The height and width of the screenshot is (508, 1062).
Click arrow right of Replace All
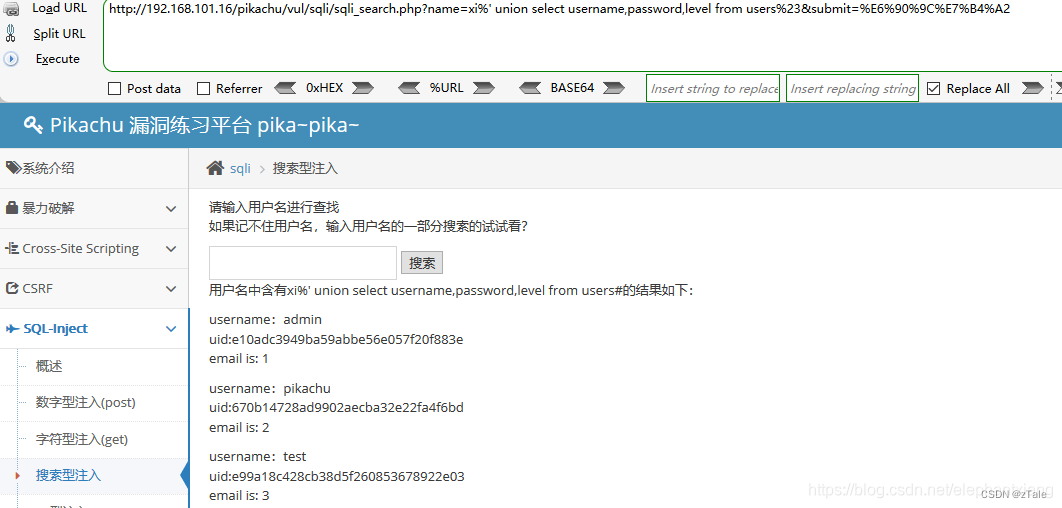point(1032,87)
